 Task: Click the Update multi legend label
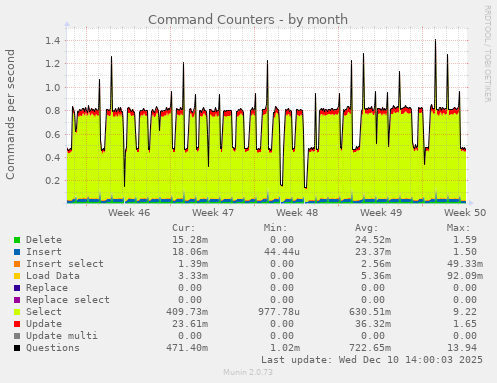click(62, 336)
